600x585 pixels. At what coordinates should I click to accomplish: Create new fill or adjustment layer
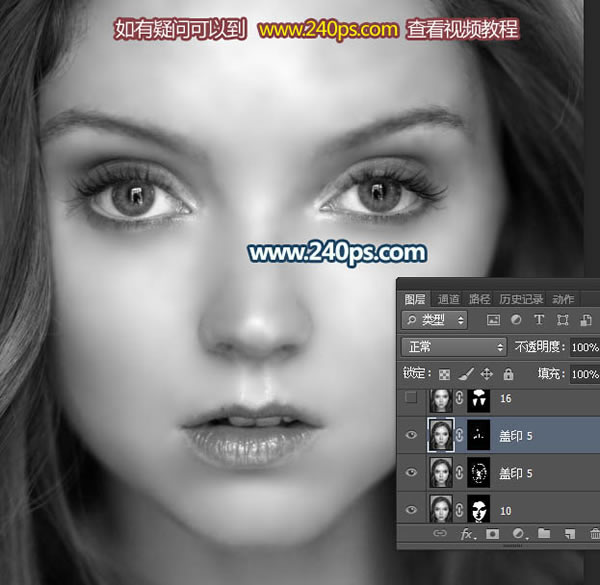pyautogui.click(x=518, y=533)
